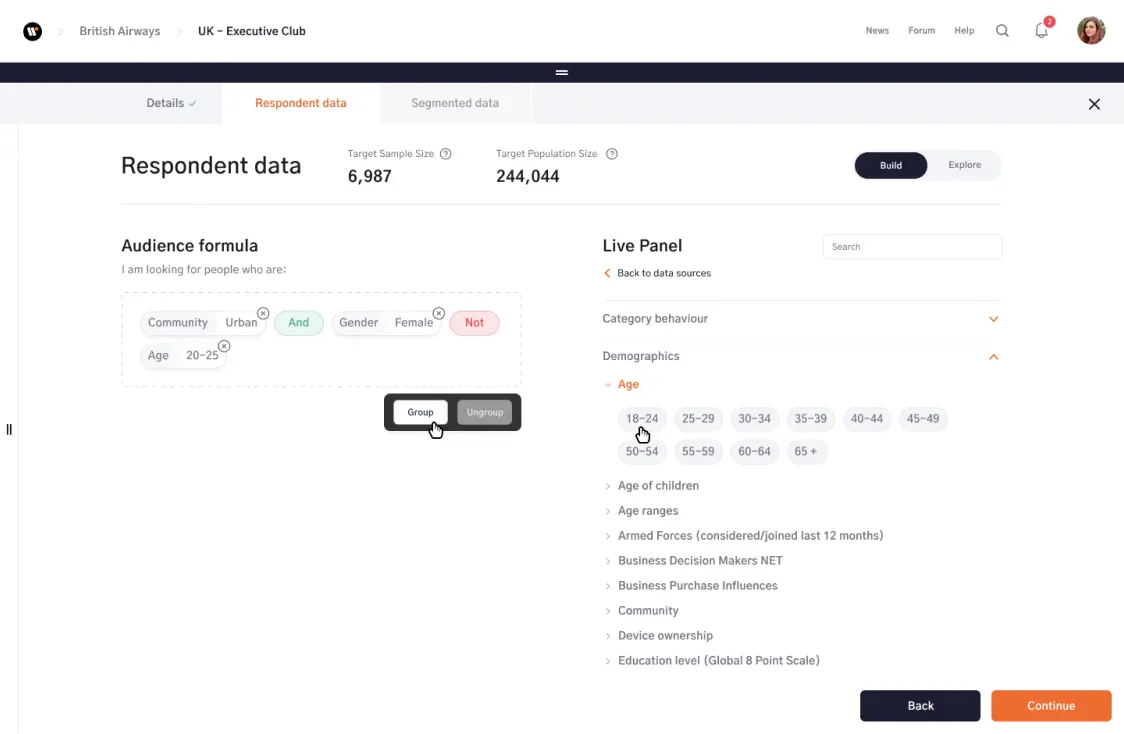Click the Back button
The width and height of the screenshot is (1124, 734).
920,706
